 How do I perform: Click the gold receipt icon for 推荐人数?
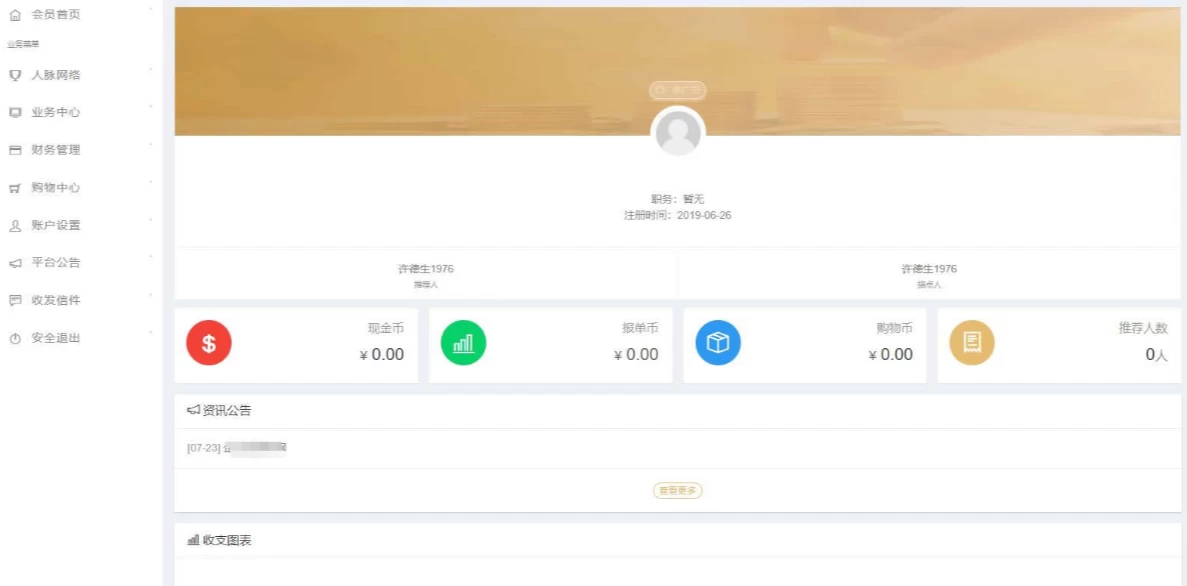click(x=972, y=343)
